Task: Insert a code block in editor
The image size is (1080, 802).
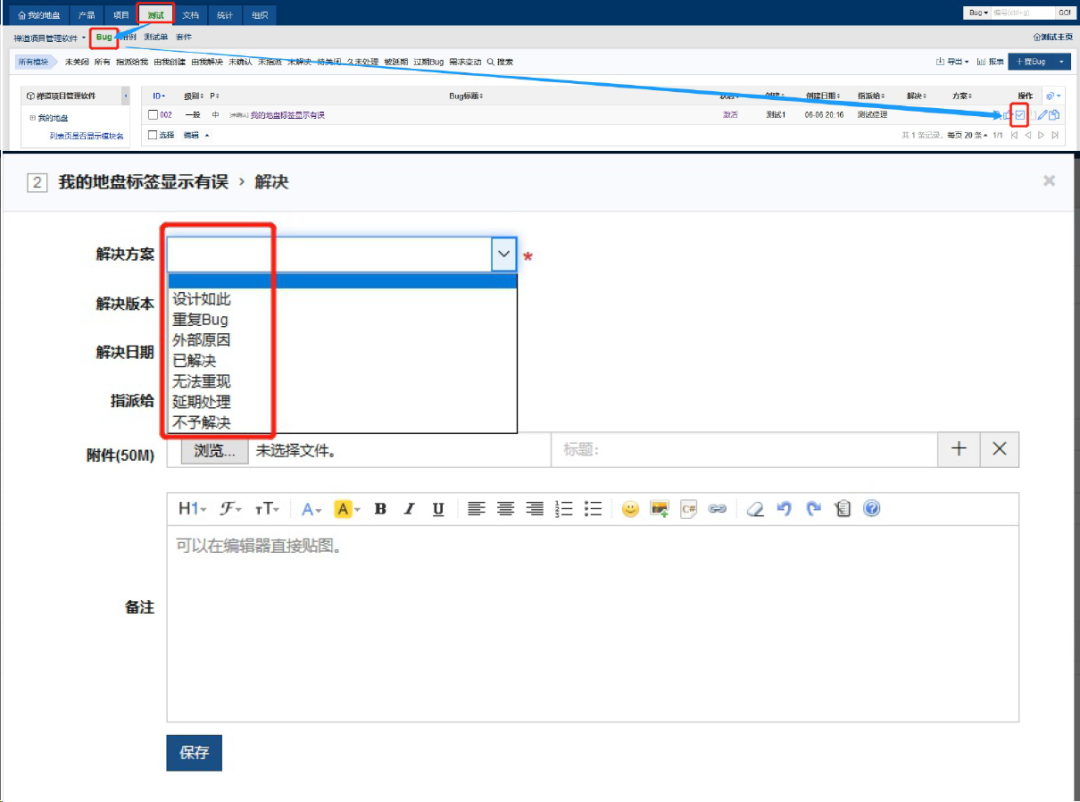Action: [688, 509]
